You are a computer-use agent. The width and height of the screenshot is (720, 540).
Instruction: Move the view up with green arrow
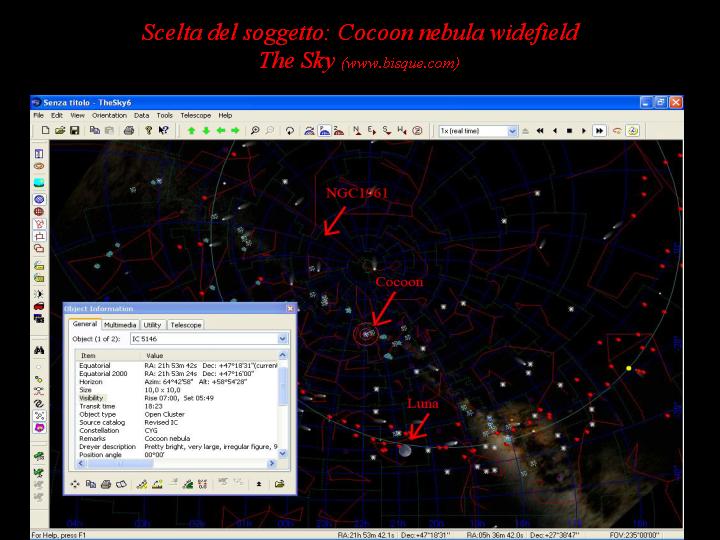[191, 131]
